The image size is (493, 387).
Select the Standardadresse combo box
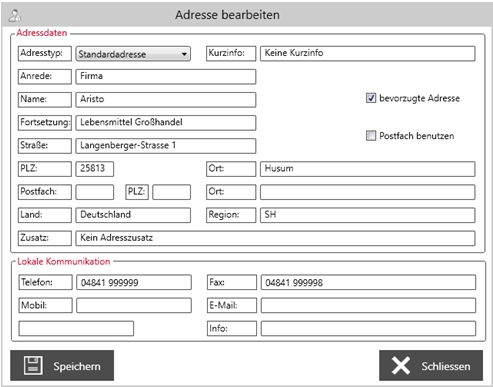point(133,54)
